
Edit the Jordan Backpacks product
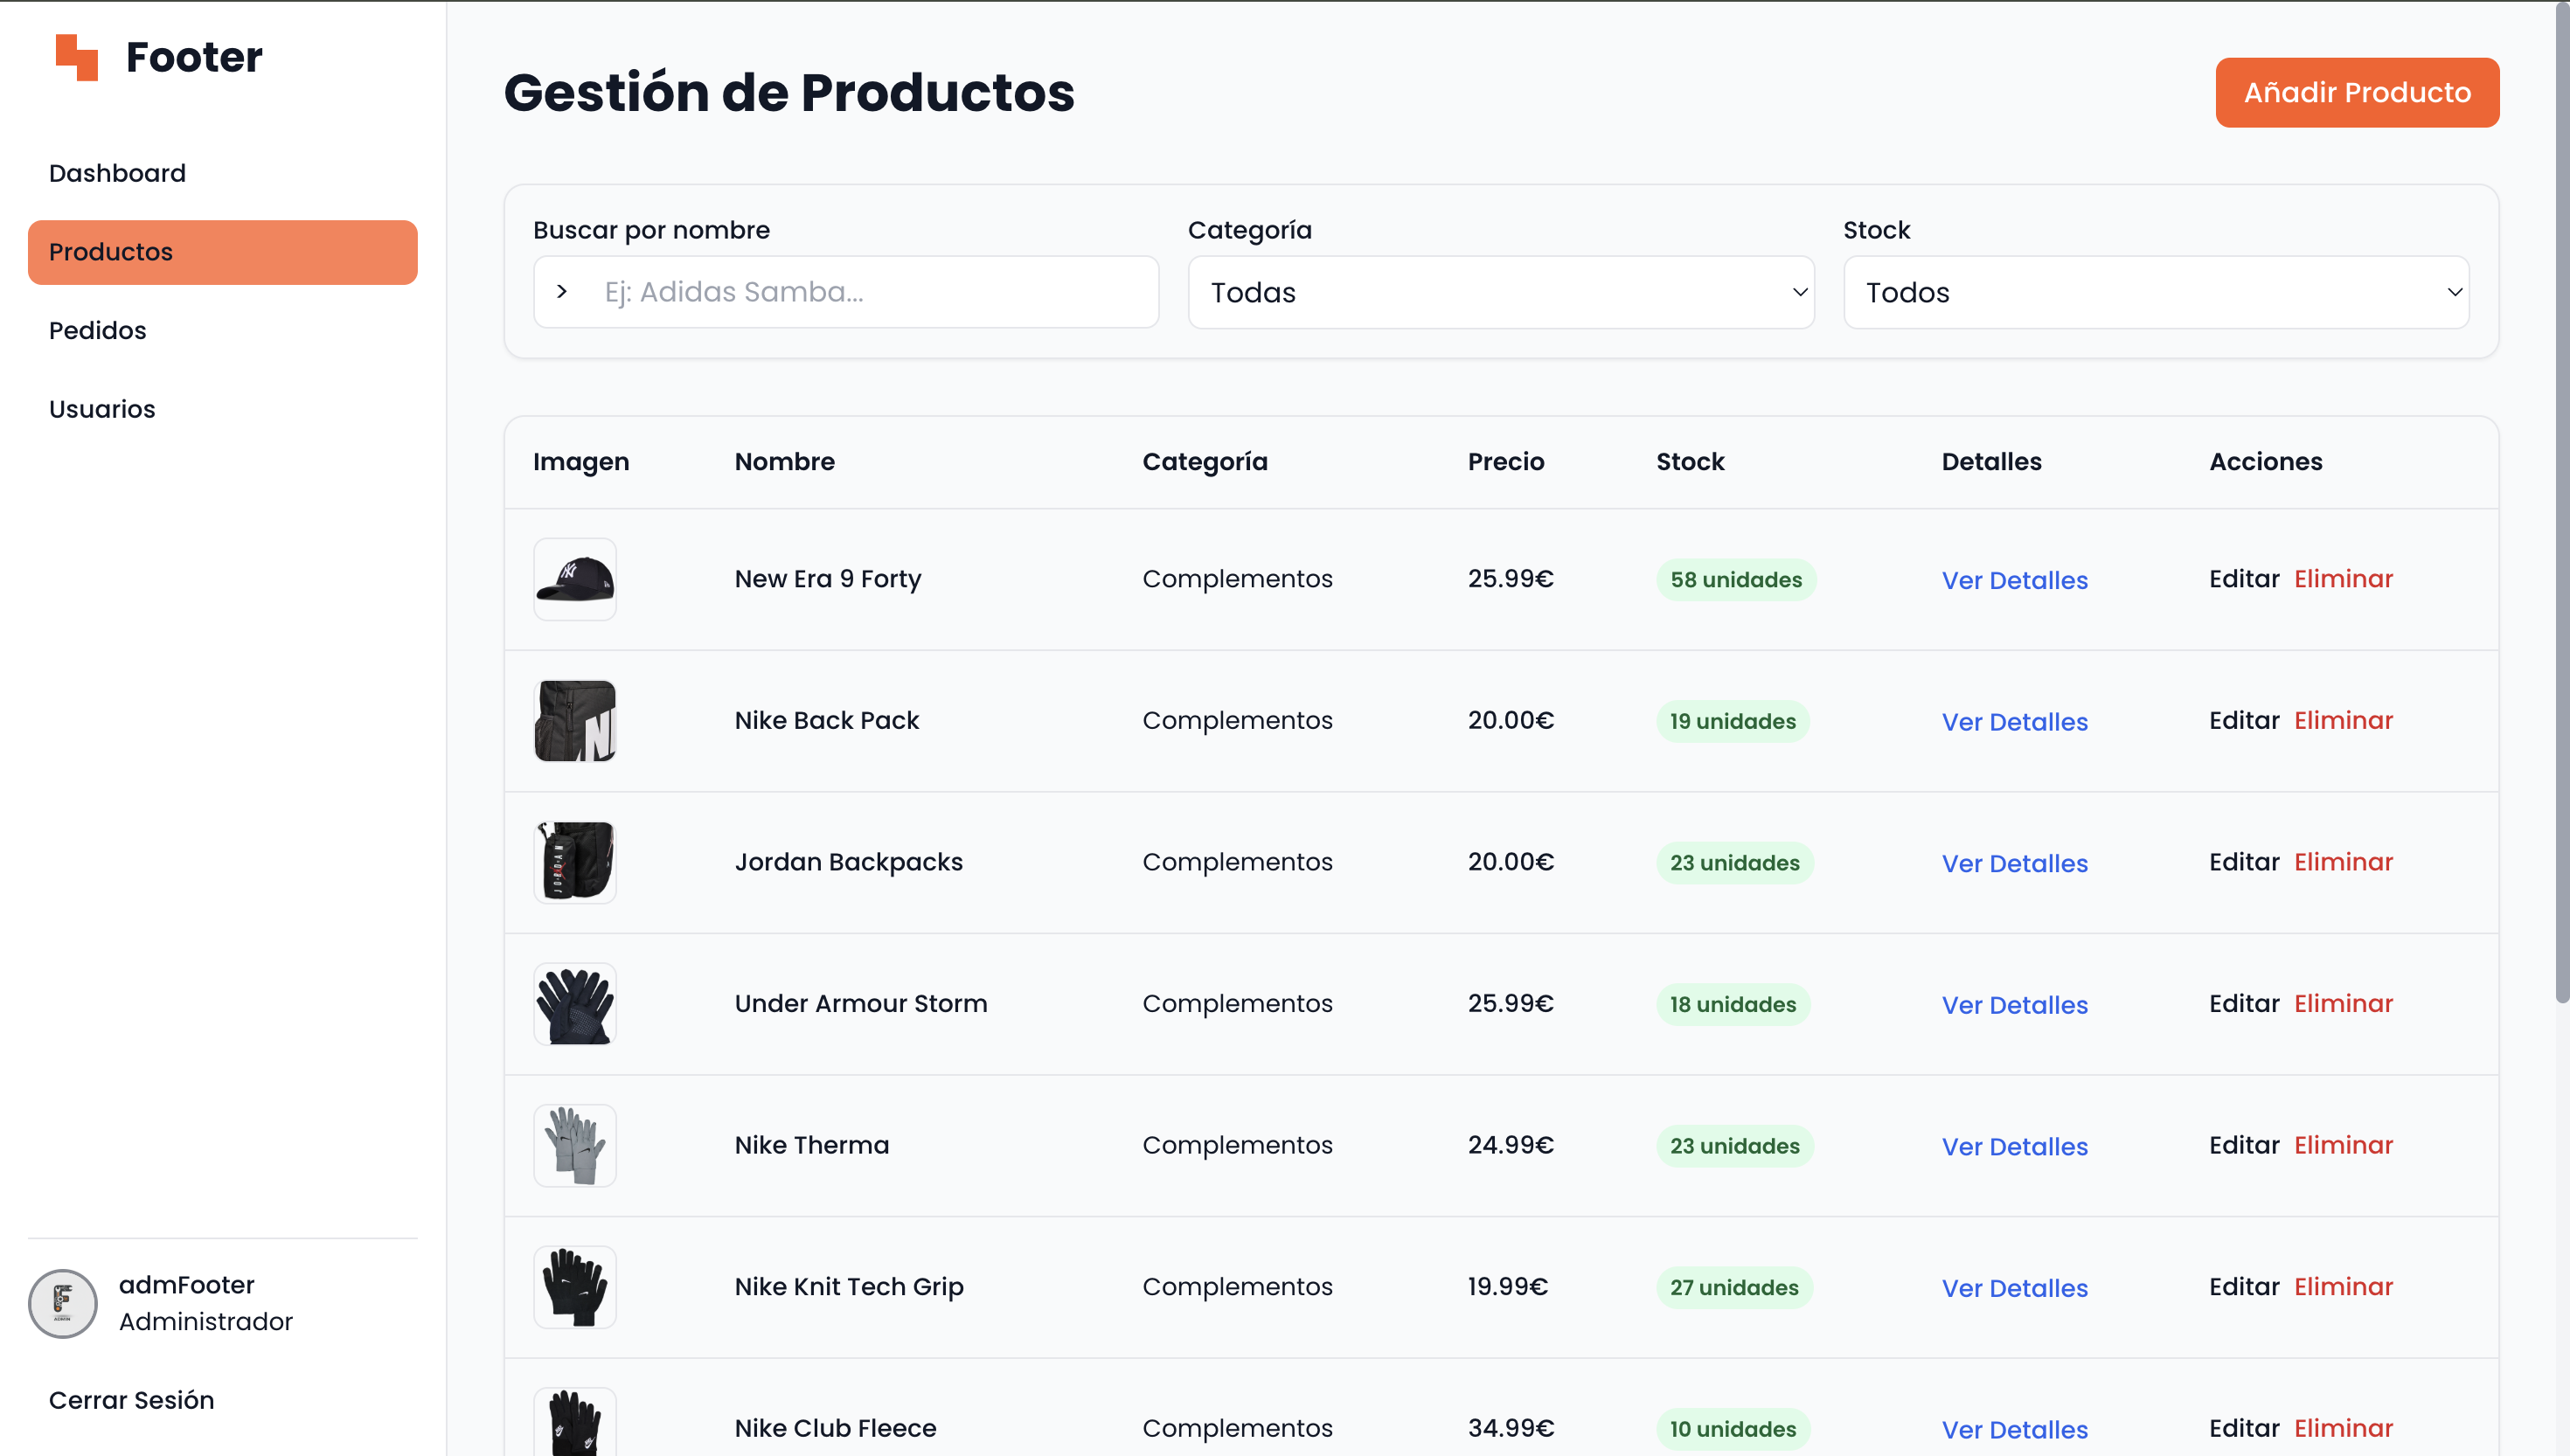(2244, 862)
